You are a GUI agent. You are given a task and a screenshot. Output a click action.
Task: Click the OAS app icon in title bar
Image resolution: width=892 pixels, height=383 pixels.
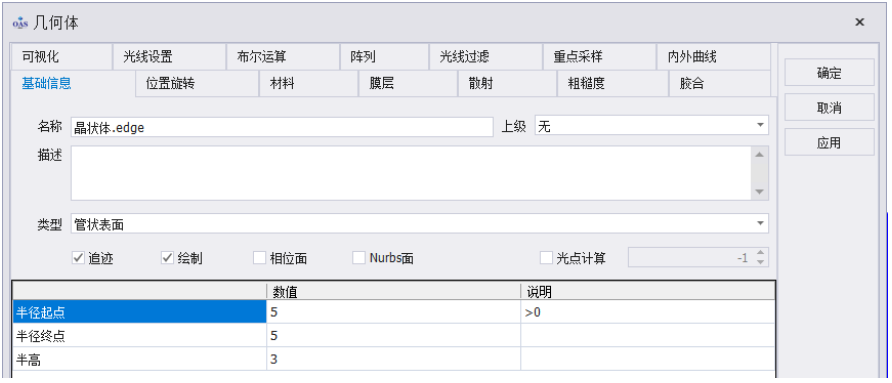coord(20,23)
